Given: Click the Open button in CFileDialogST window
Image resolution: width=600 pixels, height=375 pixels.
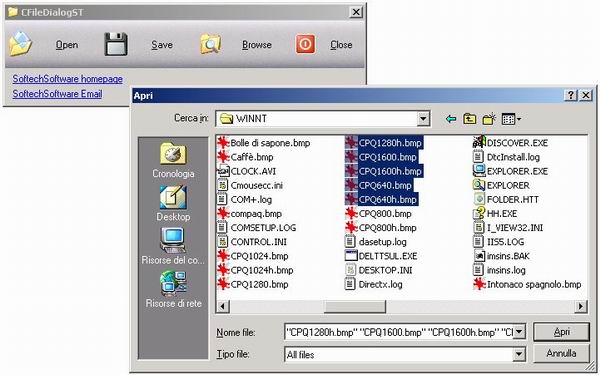Looking at the screenshot, I should (x=44, y=44).
